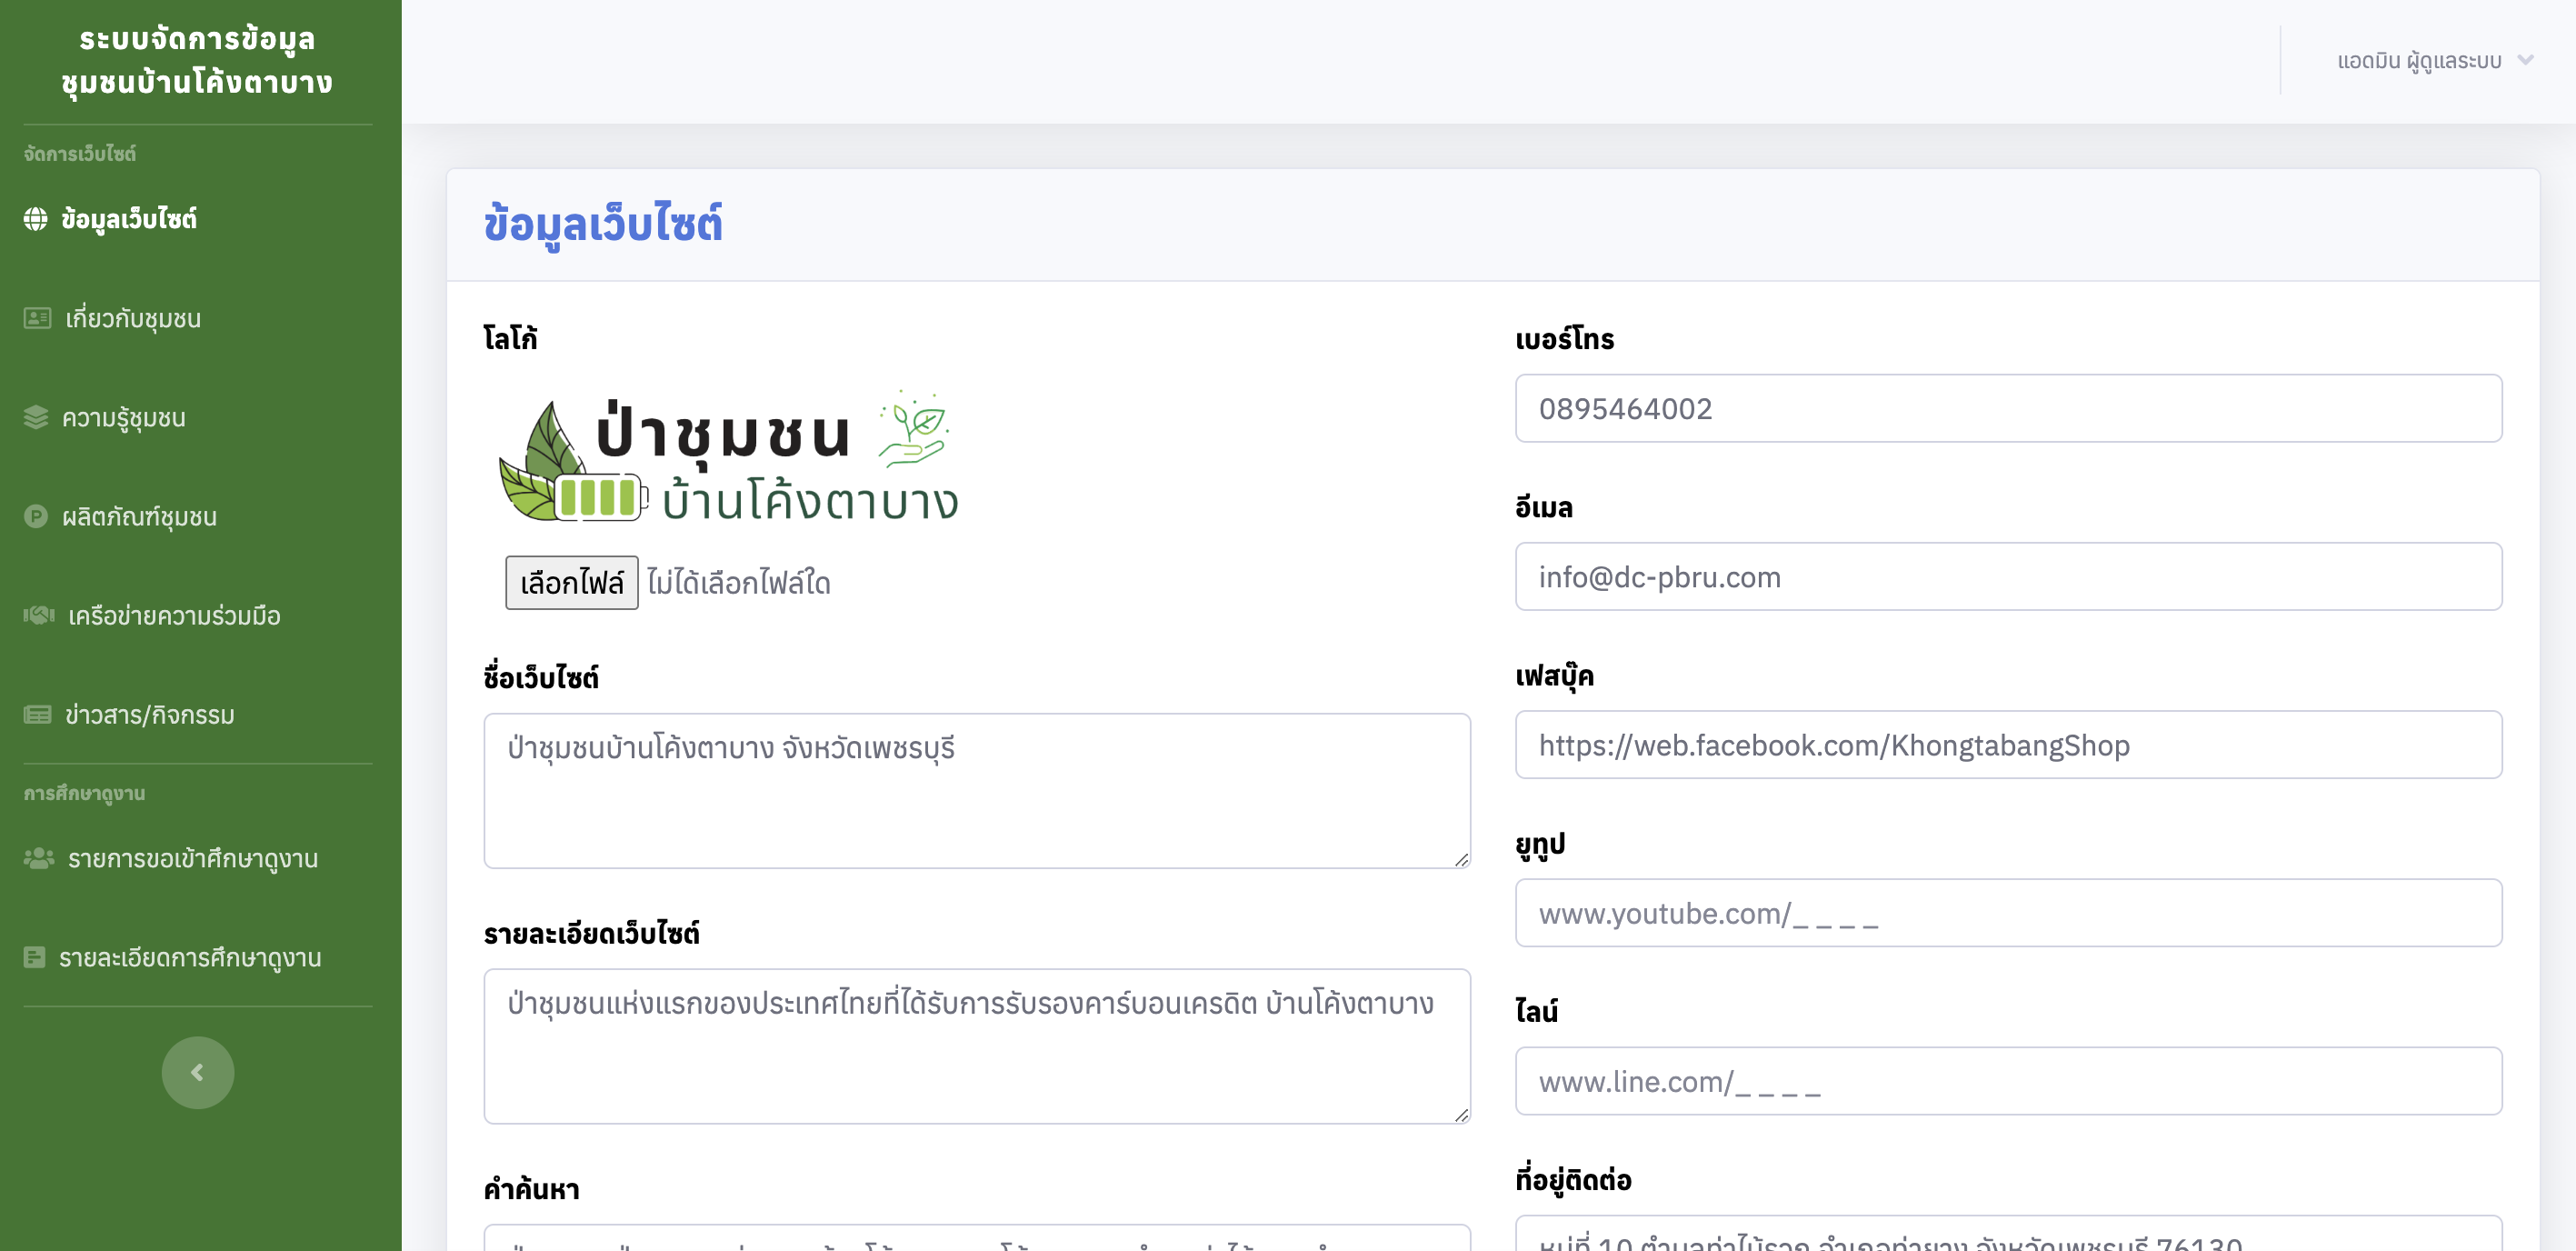Click the ชื่อเว็บไซต์ website name textarea
The height and width of the screenshot is (1251, 2576).
click(976, 790)
